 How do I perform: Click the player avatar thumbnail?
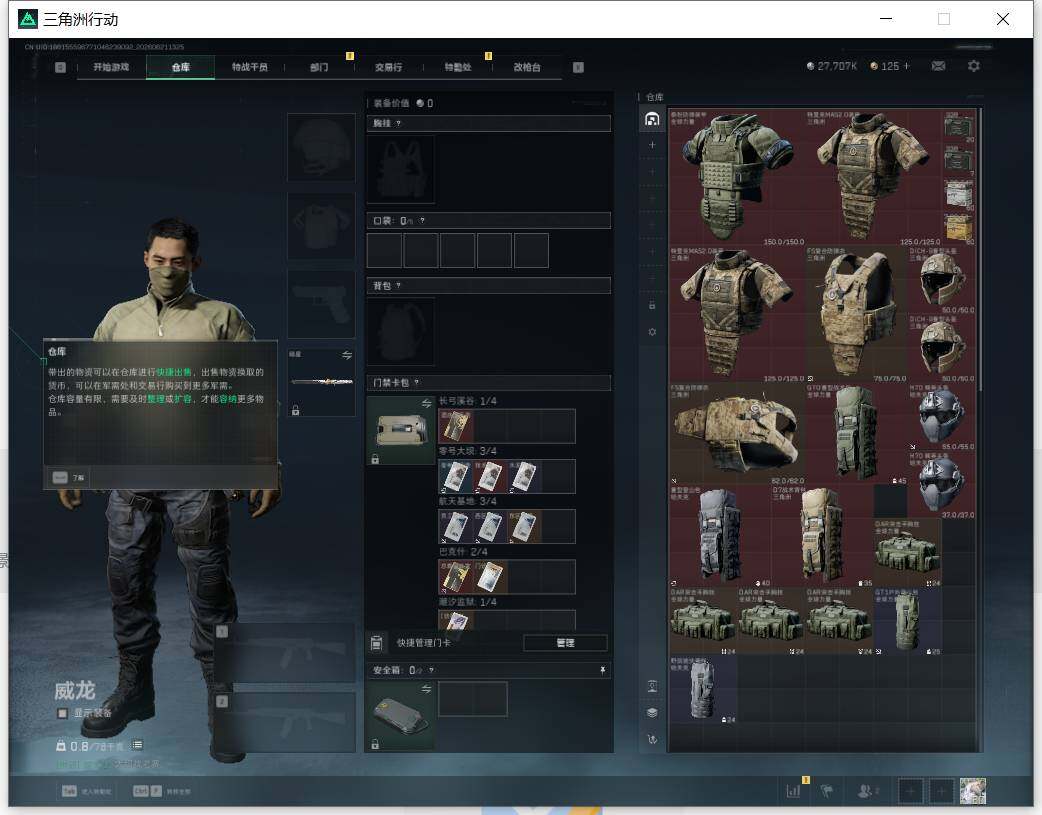click(x=973, y=791)
